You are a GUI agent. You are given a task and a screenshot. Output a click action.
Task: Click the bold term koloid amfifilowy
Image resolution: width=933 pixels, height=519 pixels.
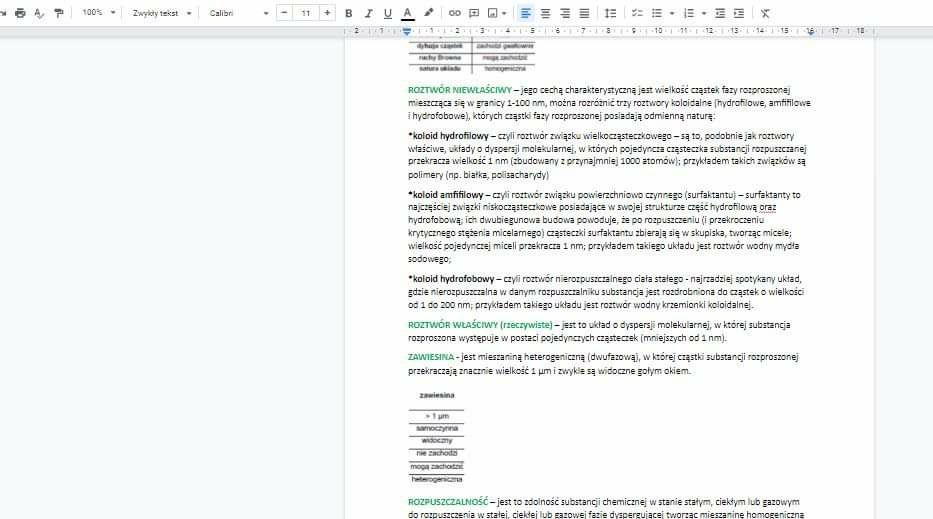(x=448, y=195)
